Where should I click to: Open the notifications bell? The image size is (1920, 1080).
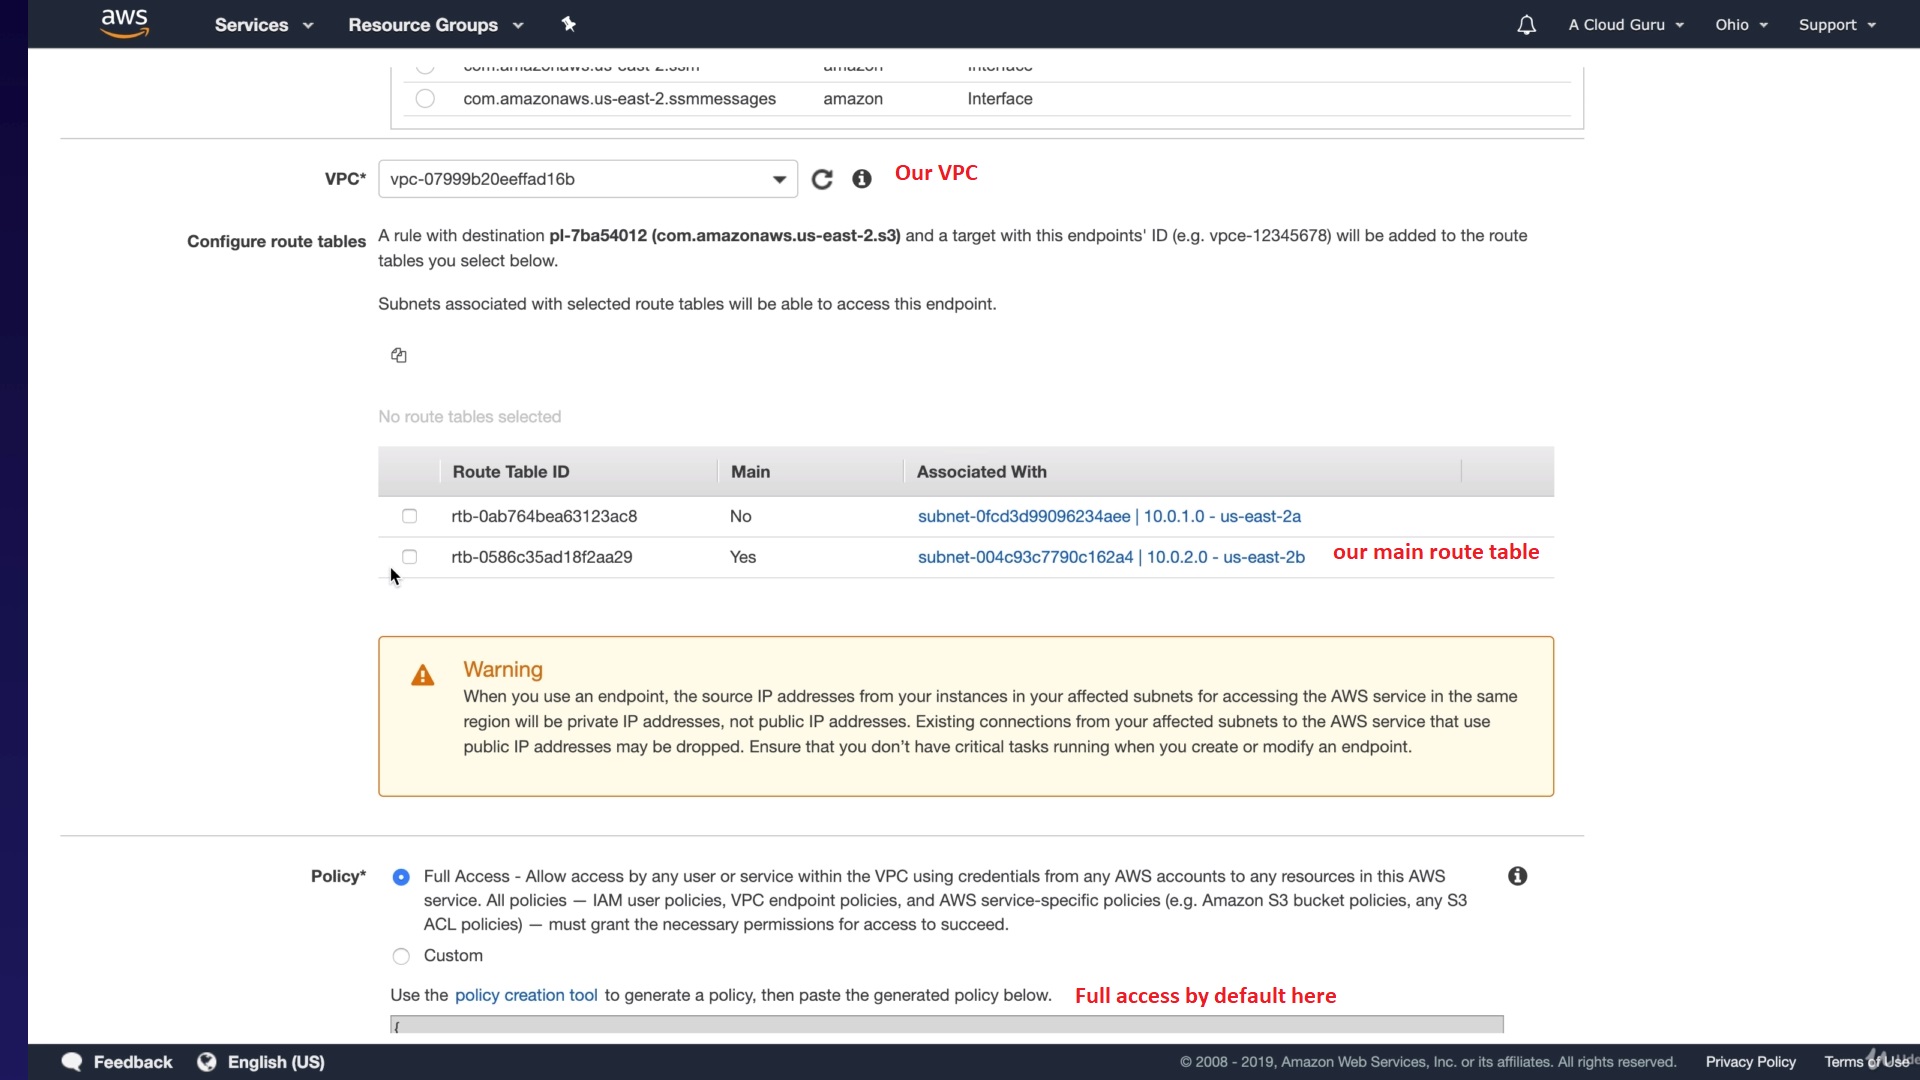point(1526,25)
